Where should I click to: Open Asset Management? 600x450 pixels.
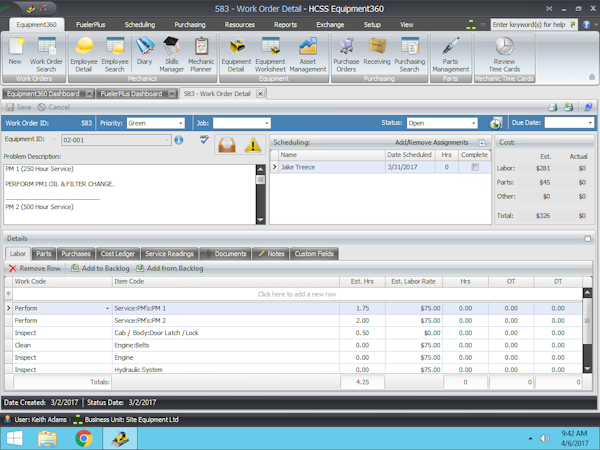click(308, 55)
